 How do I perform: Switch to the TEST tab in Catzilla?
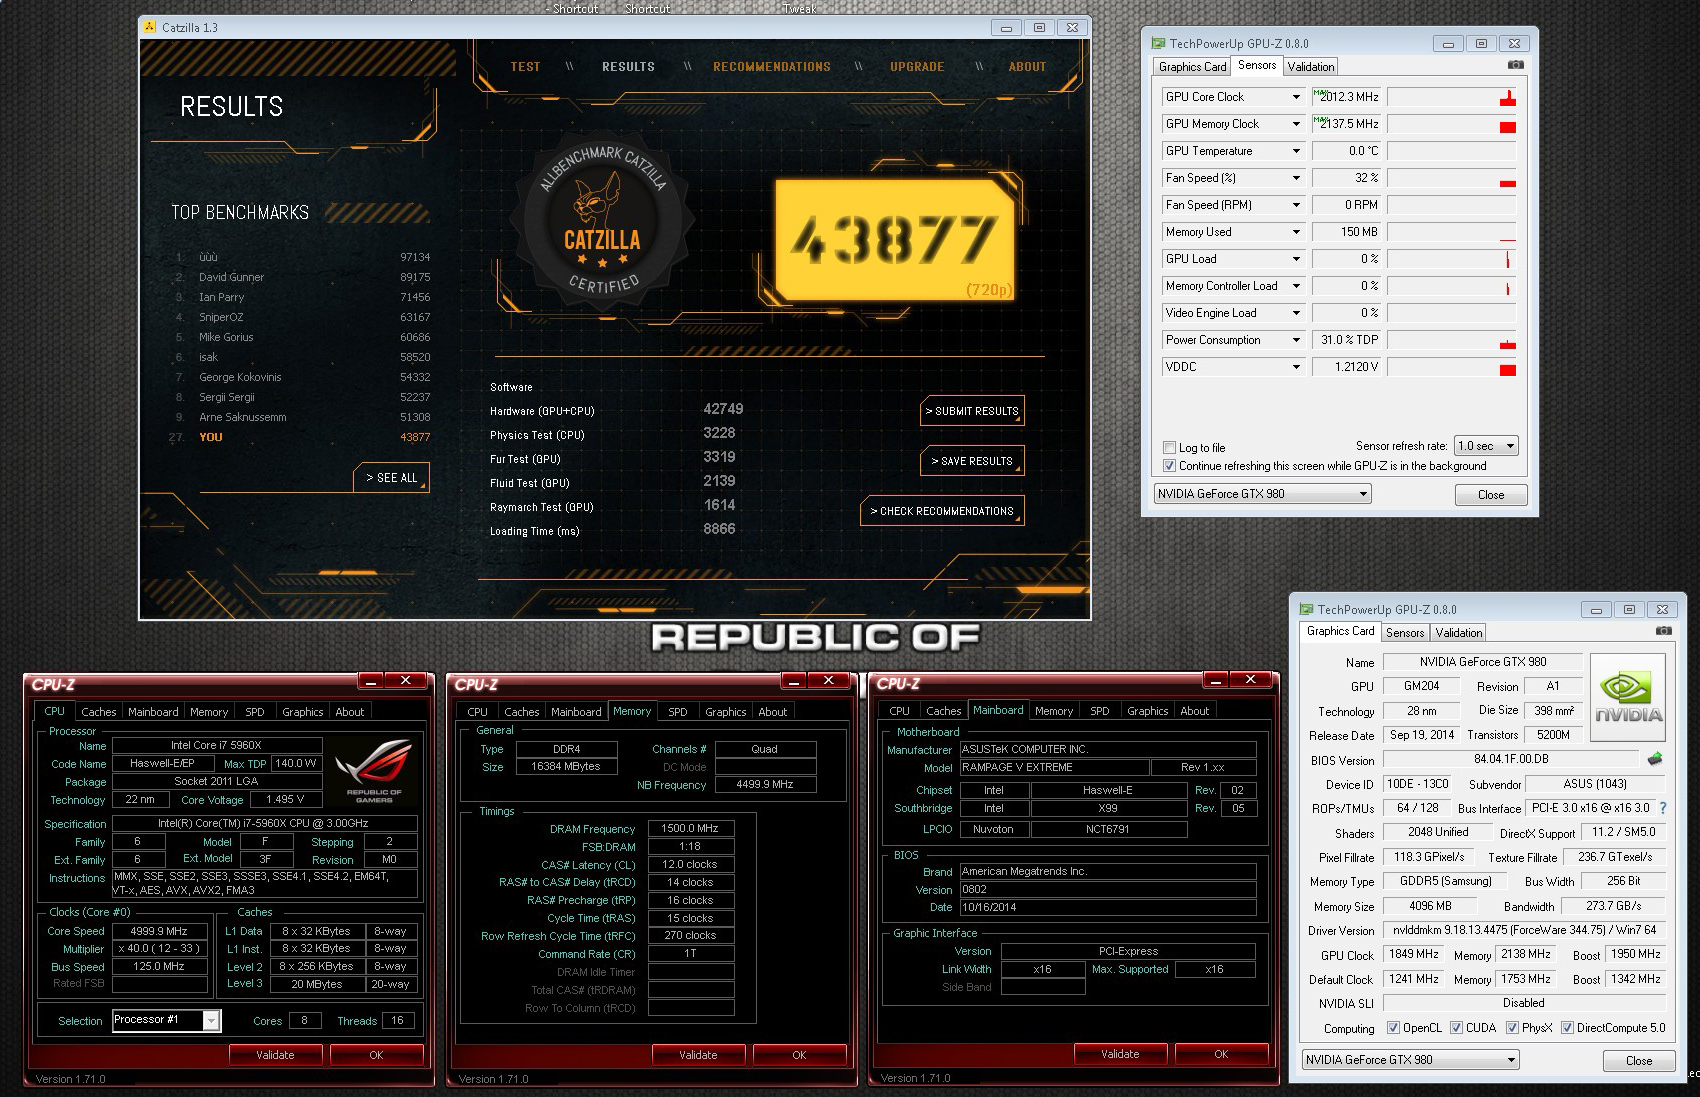525,67
